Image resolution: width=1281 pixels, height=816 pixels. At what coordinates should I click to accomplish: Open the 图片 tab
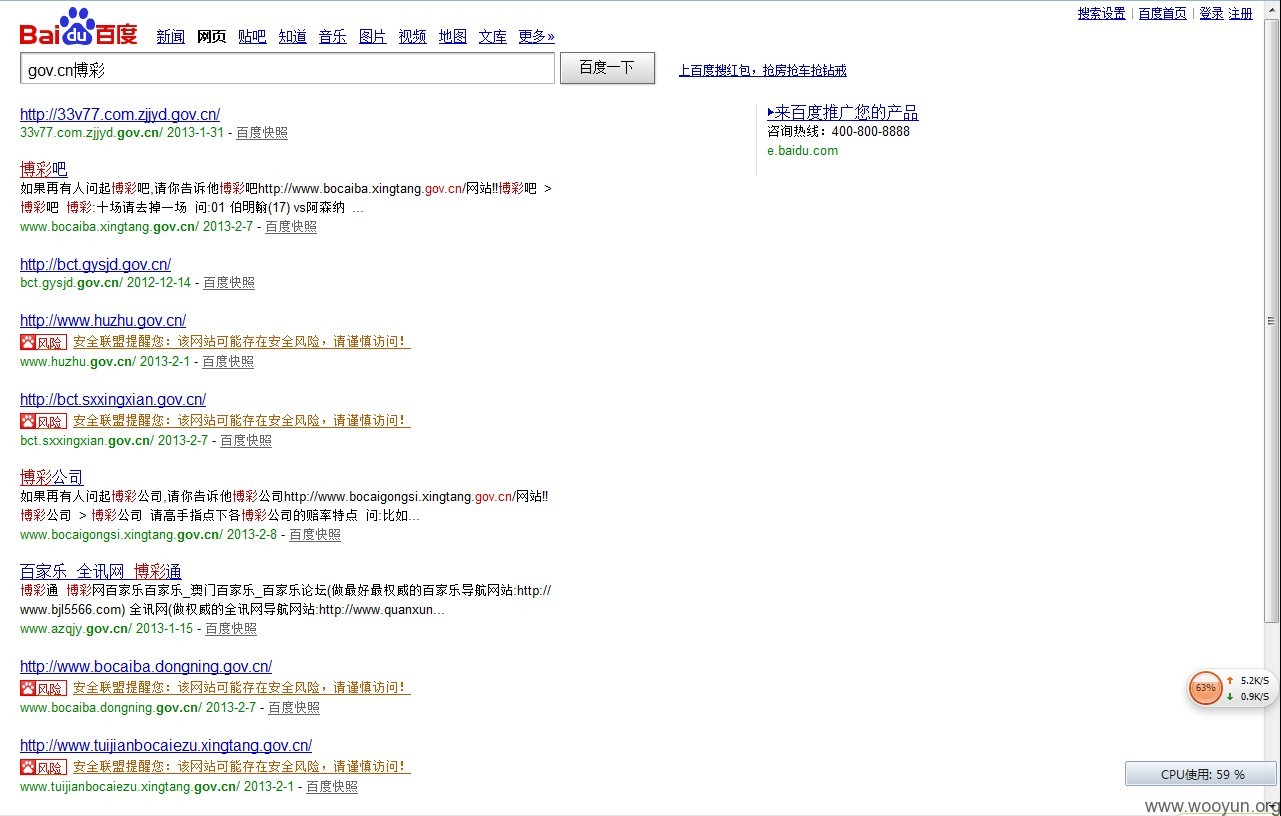coord(372,37)
